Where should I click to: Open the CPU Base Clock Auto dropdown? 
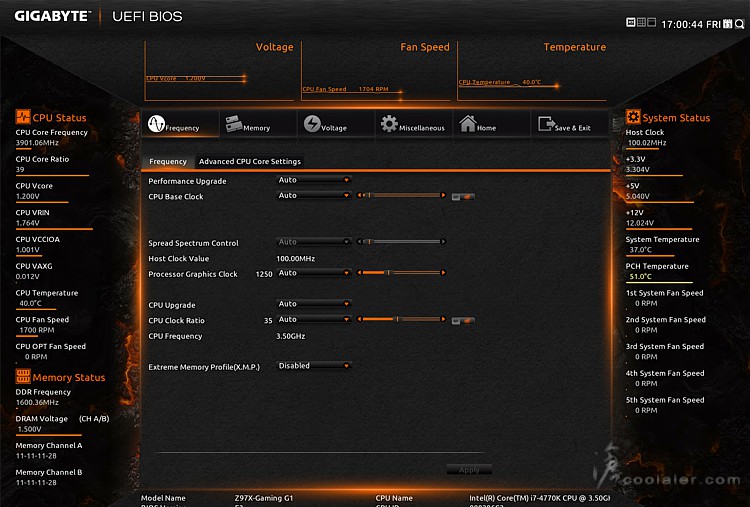coord(313,195)
